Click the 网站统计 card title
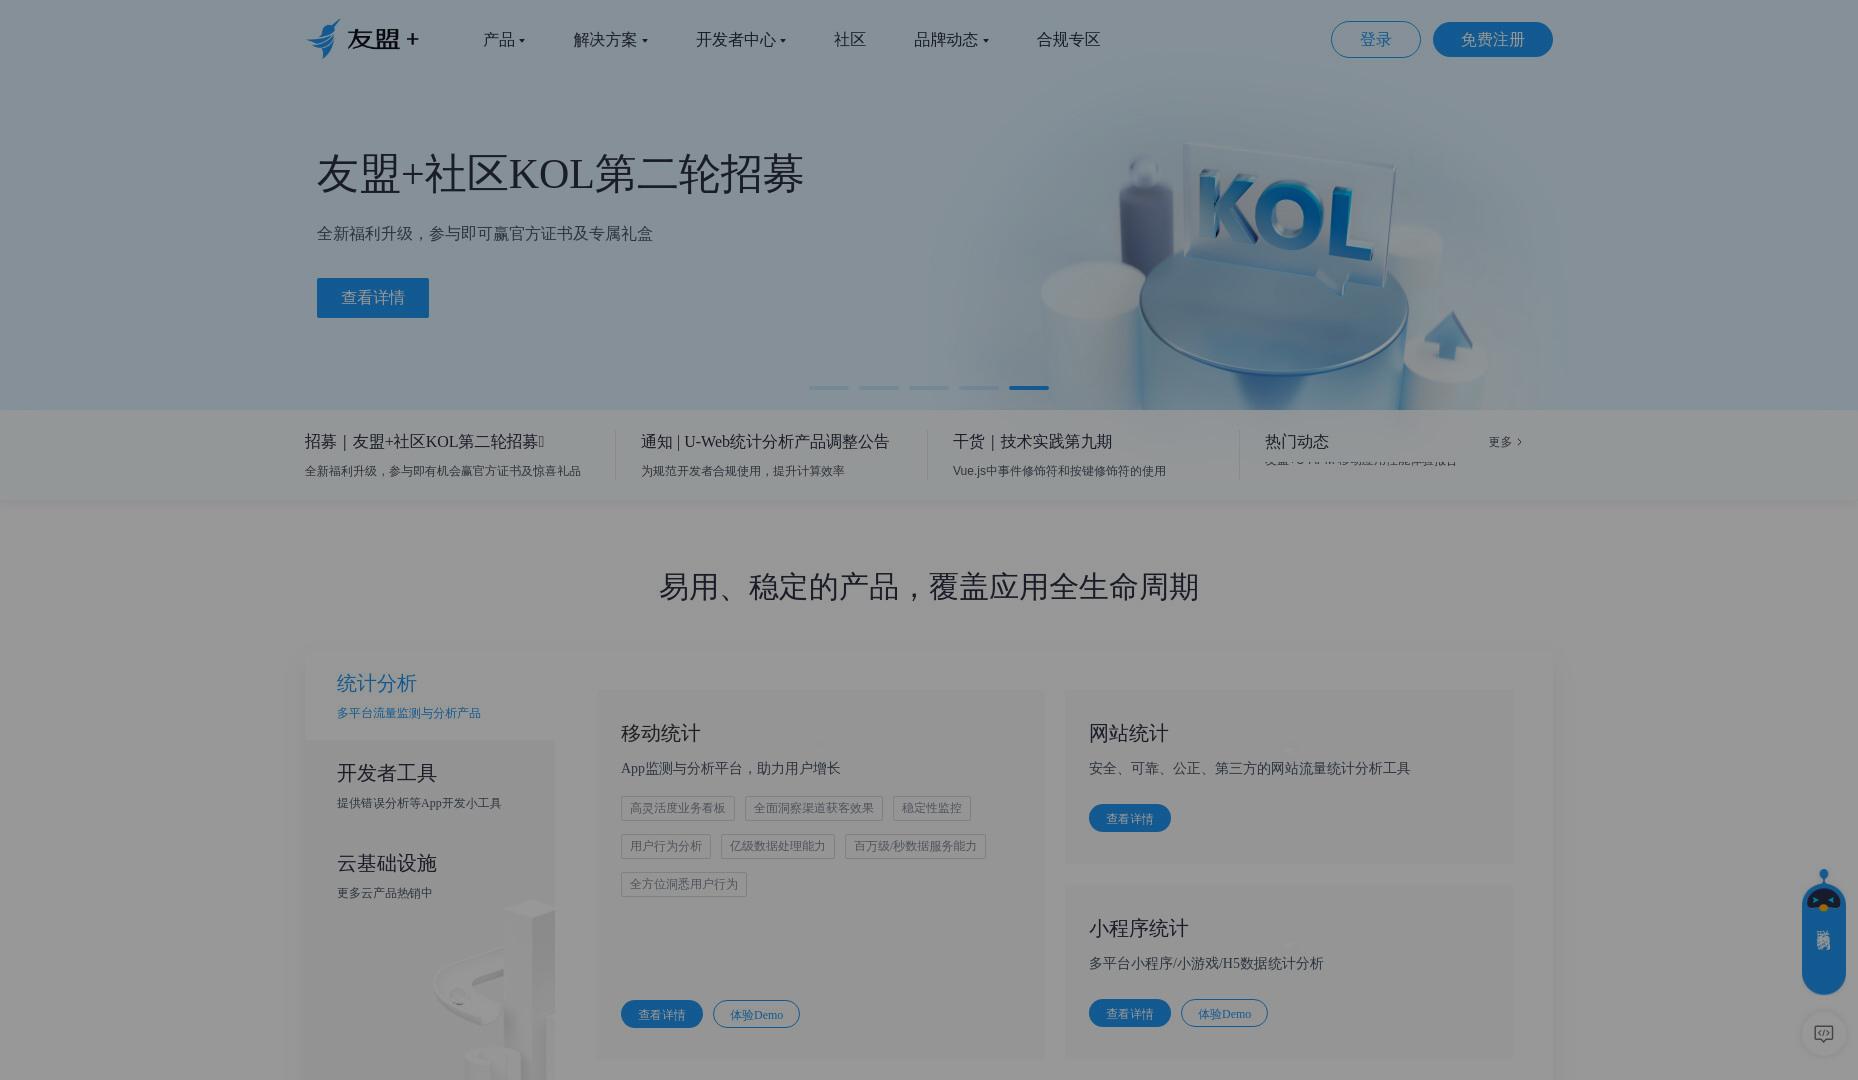 (1129, 733)
